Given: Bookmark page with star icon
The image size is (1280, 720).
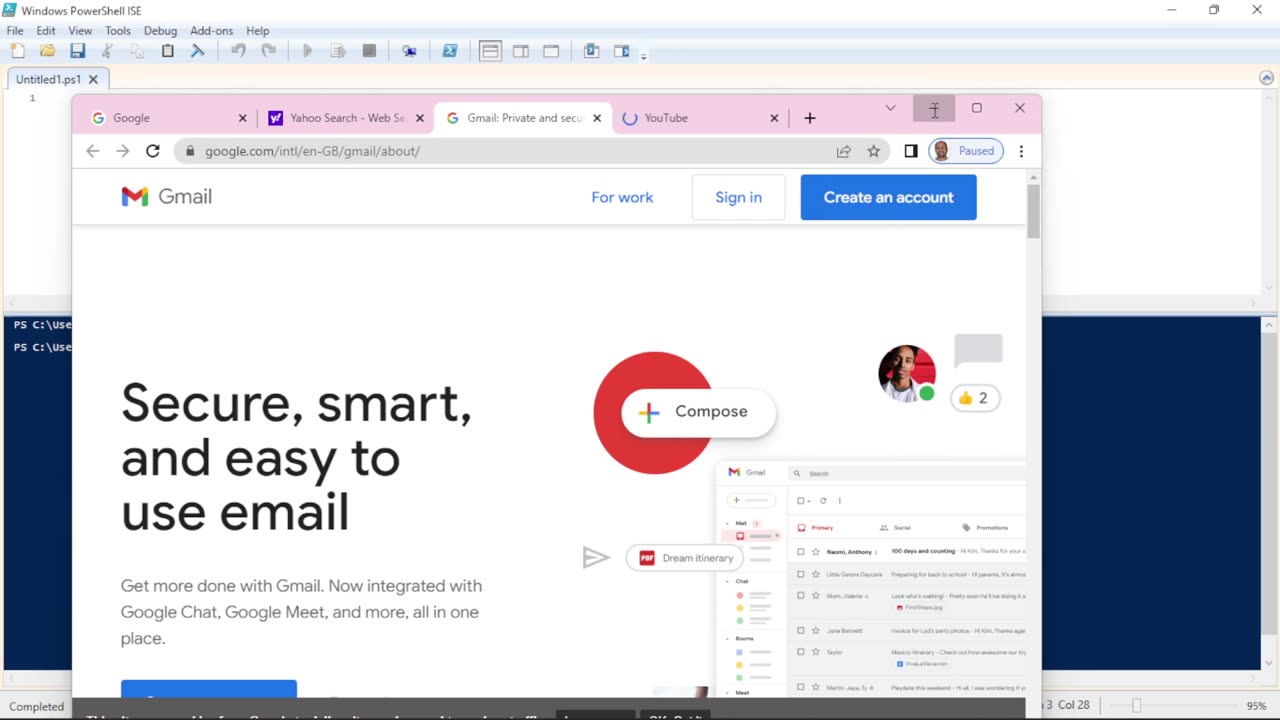Looking at the screenshot, I should tap(874, 151).
